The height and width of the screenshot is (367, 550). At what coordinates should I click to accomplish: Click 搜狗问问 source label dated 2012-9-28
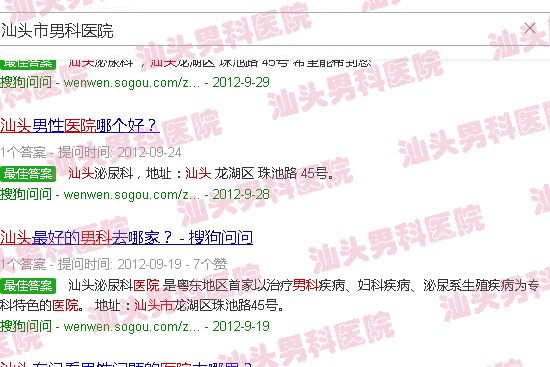26,194
